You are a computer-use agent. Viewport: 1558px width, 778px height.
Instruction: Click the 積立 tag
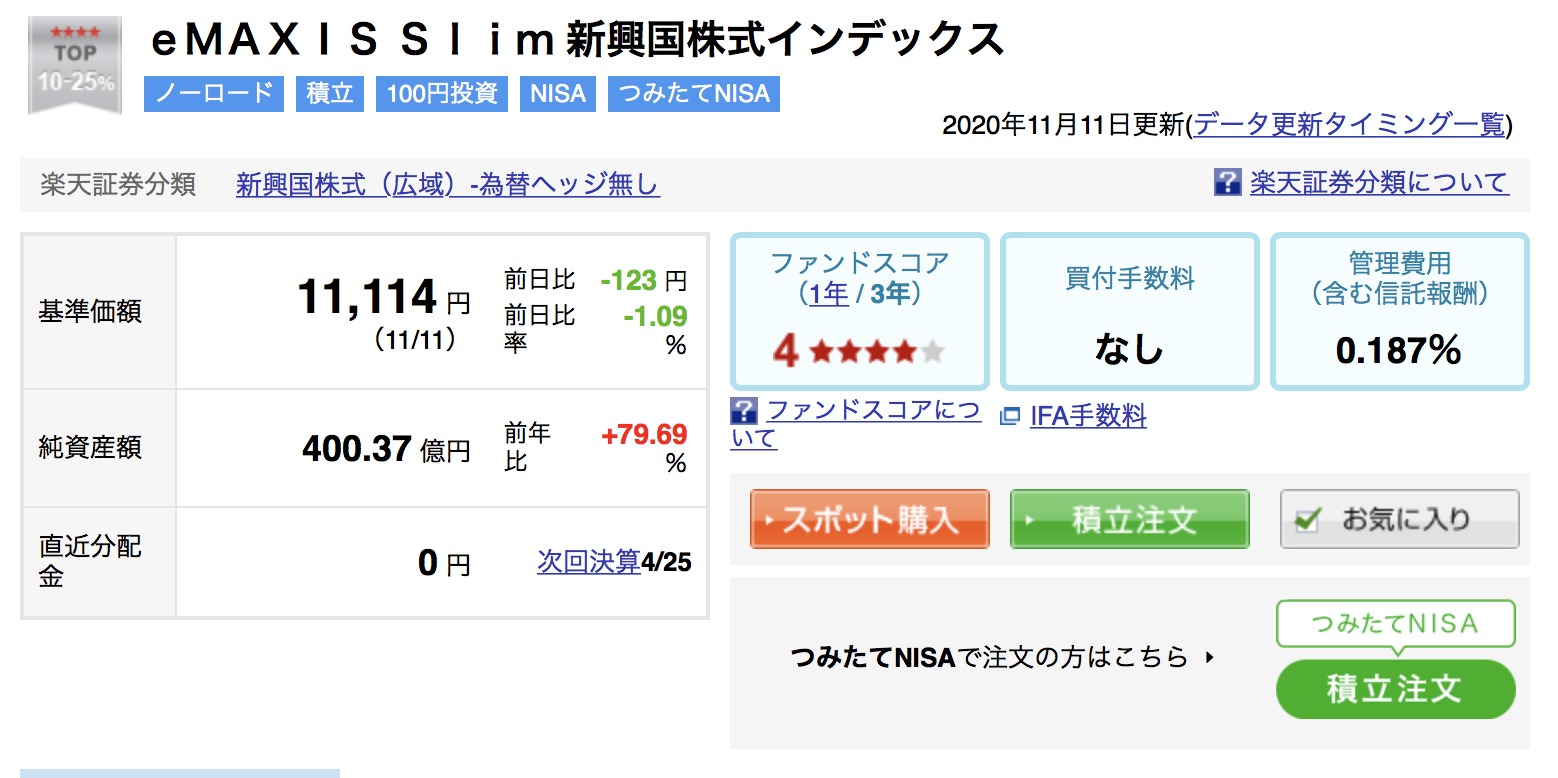point(330,94)
